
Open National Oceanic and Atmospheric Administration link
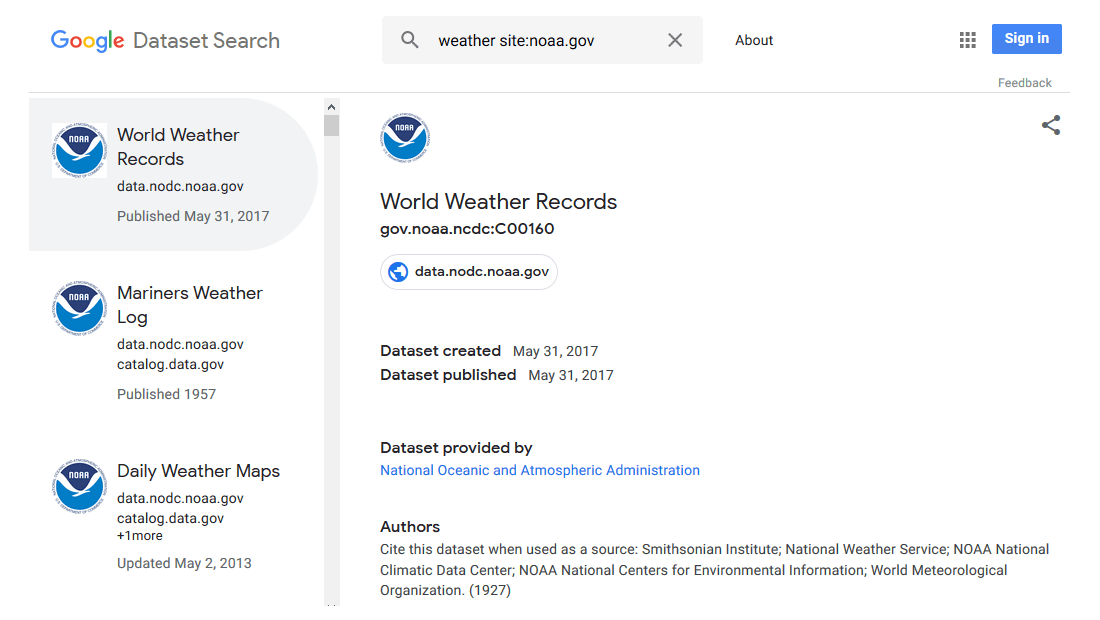[x=539, y=471]
